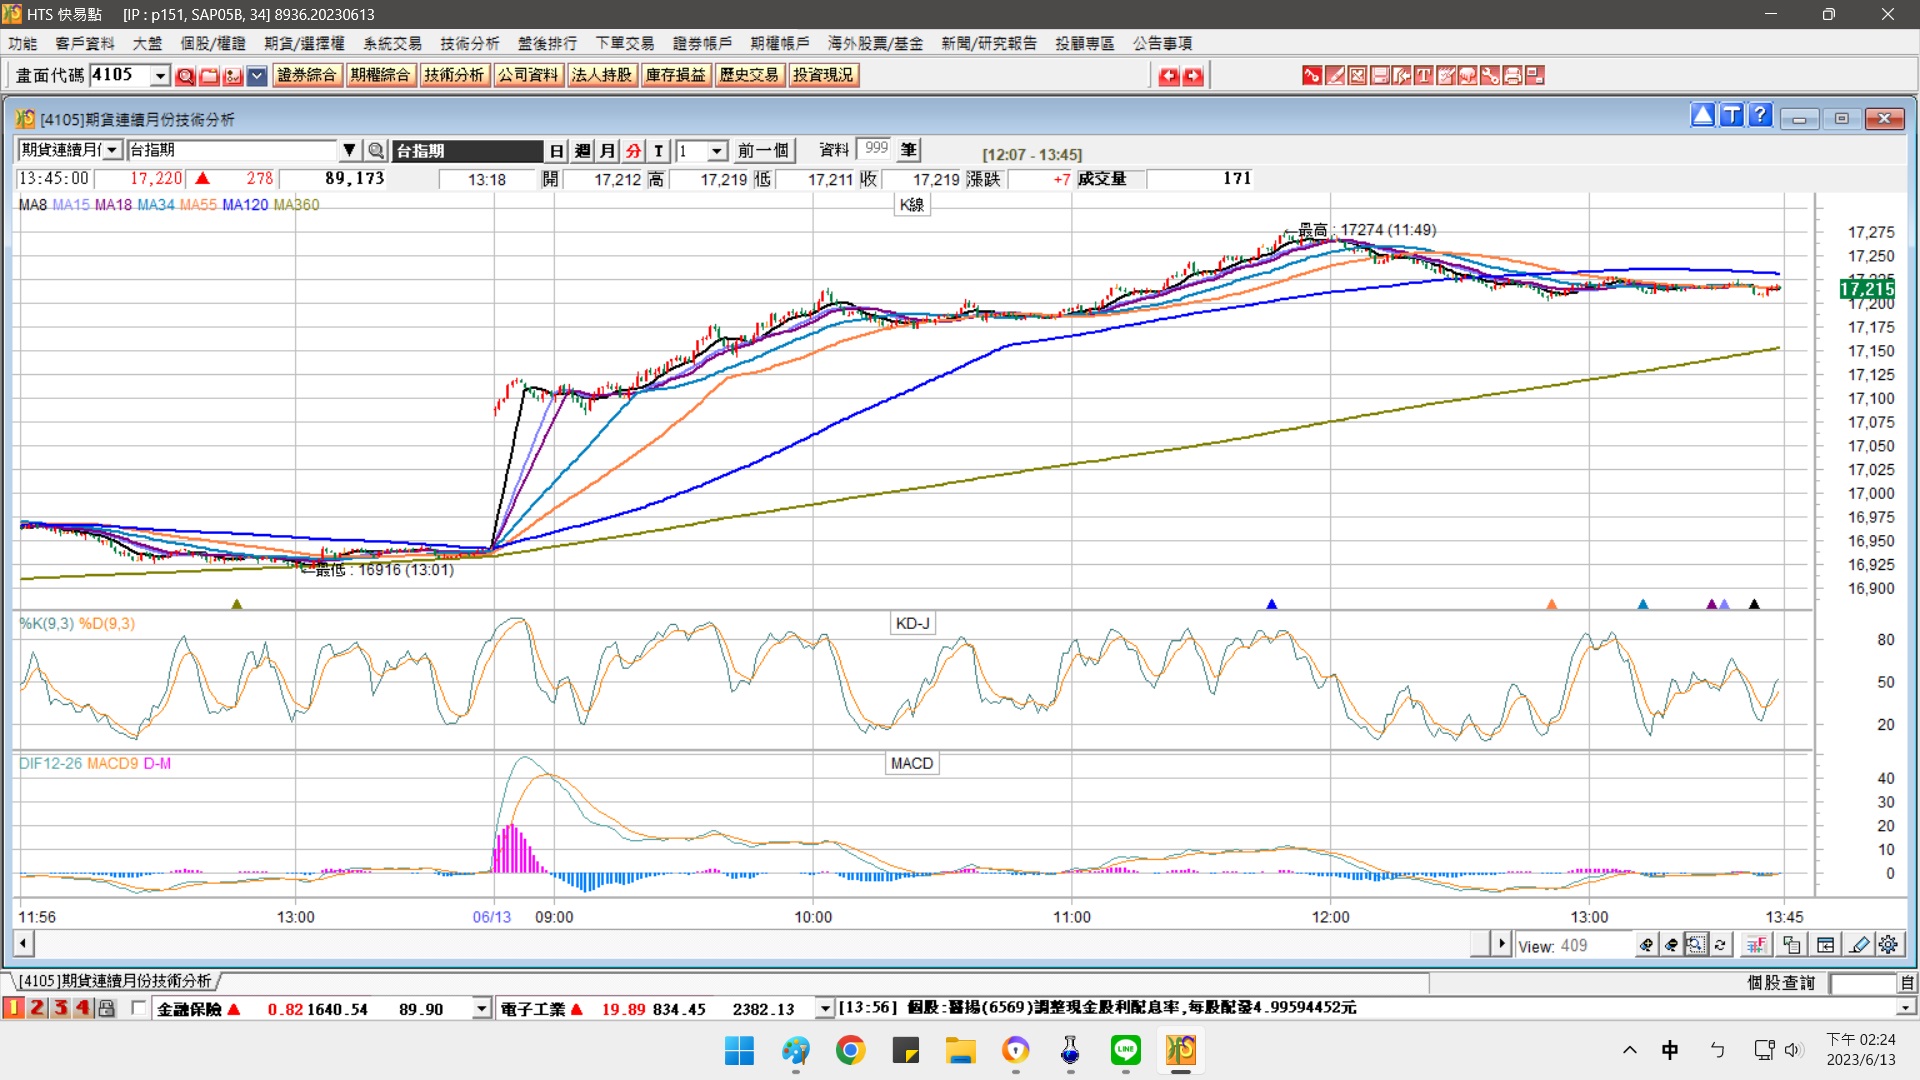Click magnifier icon beside 台指期 field
1920x1080 pixels.
point(376,151)
